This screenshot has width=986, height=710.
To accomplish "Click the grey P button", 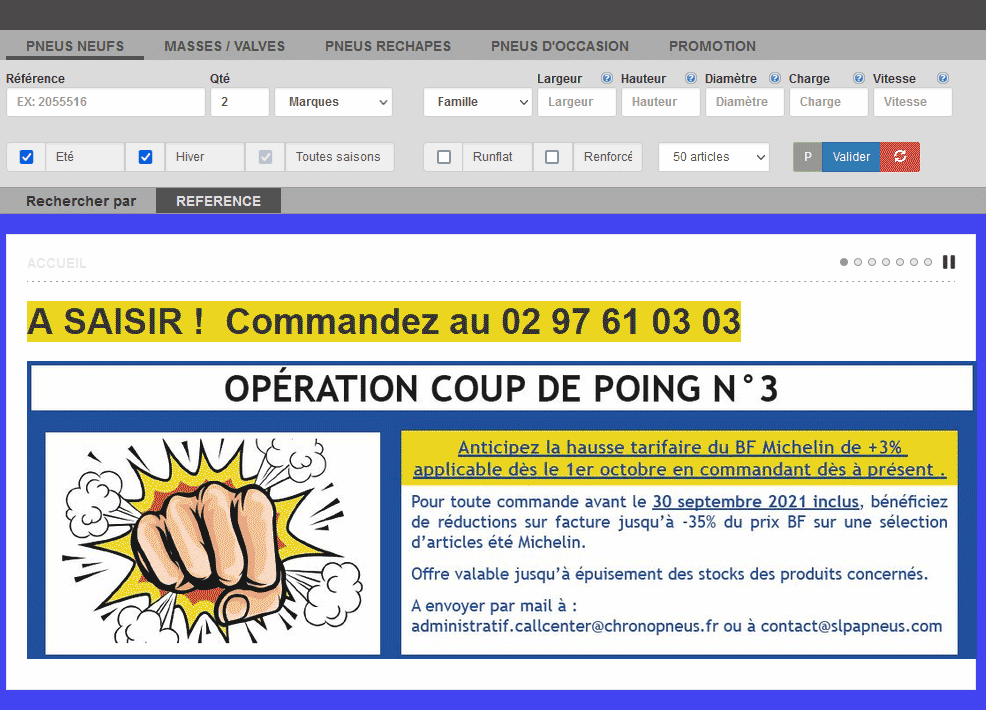I will [808, 157].
